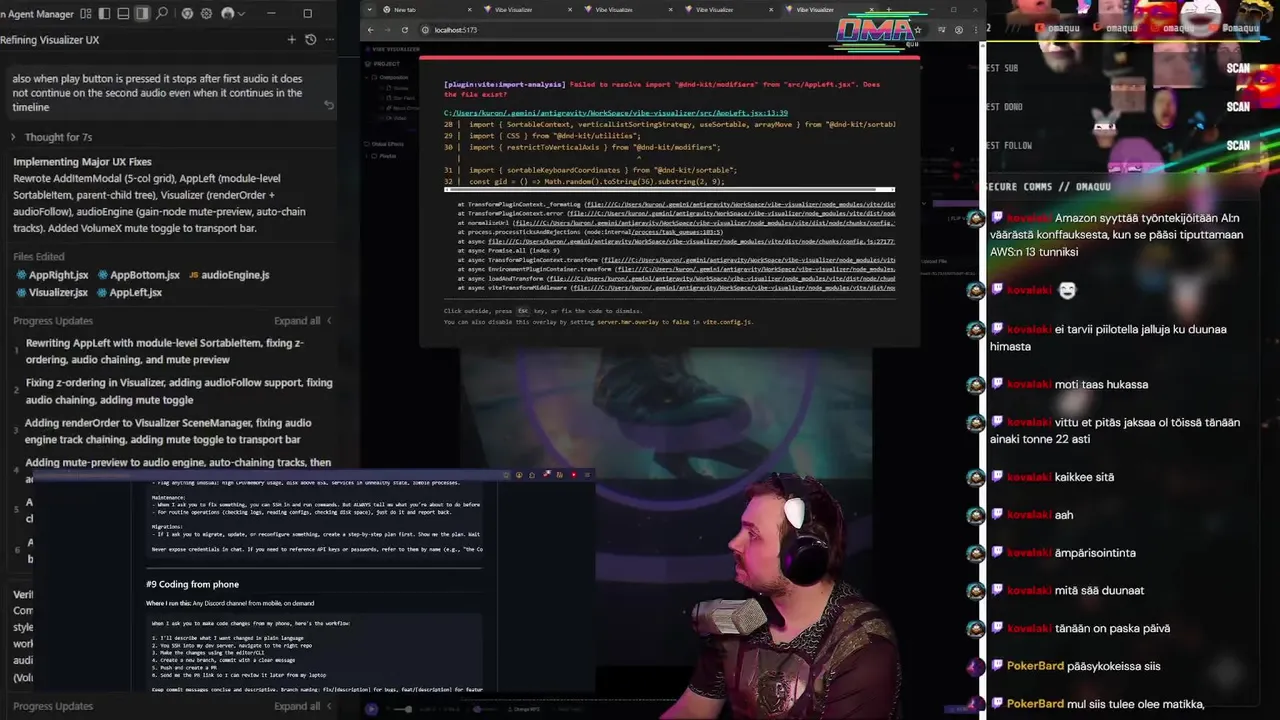Click lower 'Expand all' near bottom
The height and width of the screenshot is (720, 1280).
click(x=302, y=706)
